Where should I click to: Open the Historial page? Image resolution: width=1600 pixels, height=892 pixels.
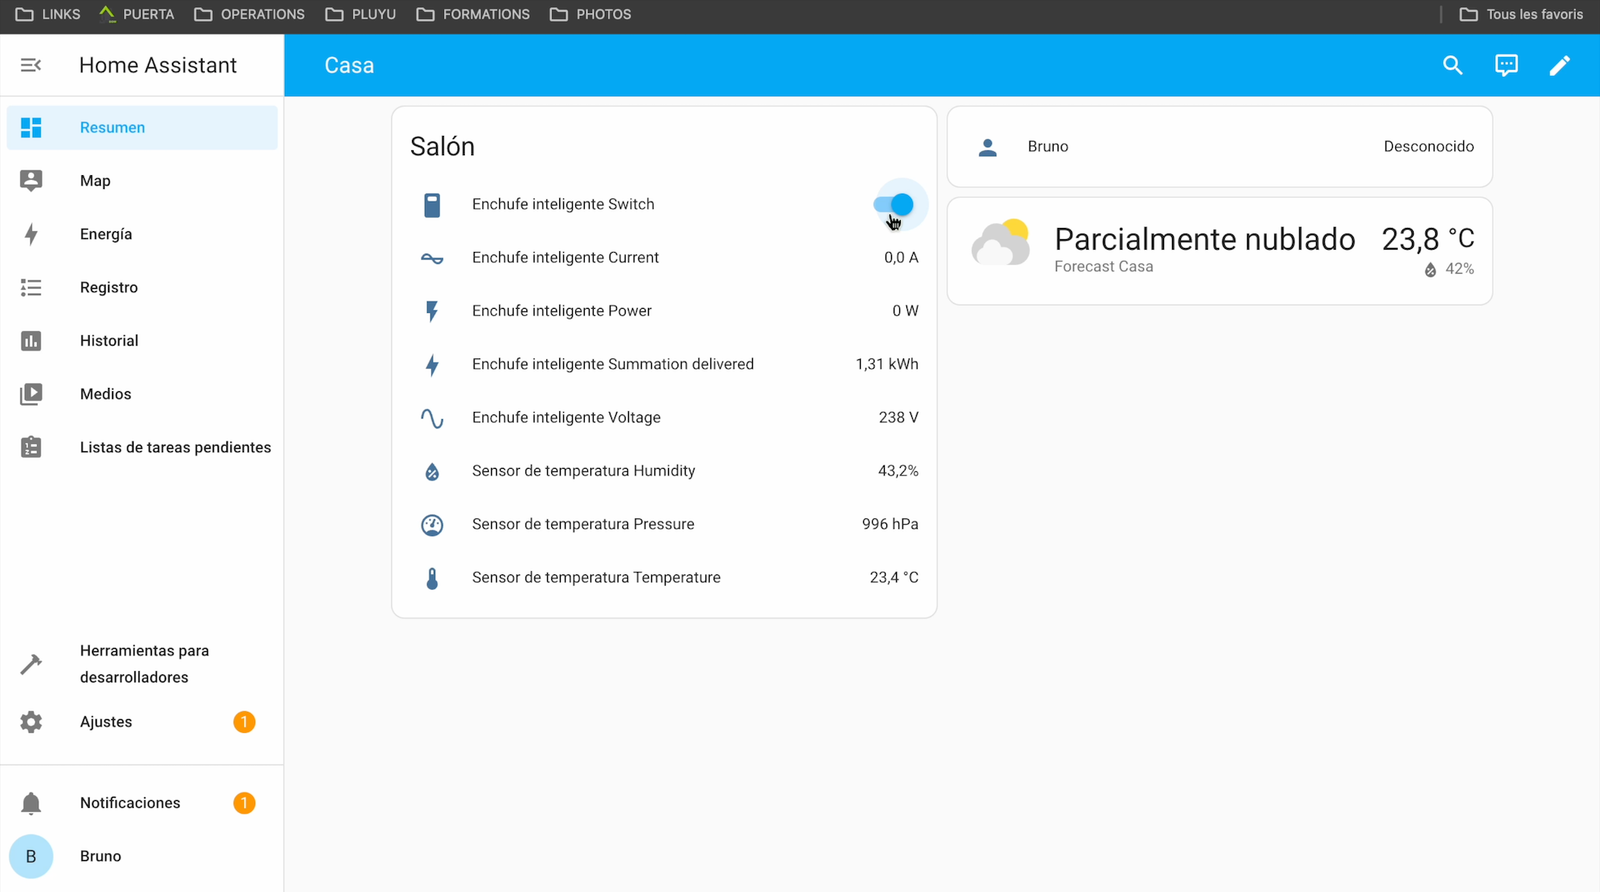pyautogui.click(x=142, y=341)
